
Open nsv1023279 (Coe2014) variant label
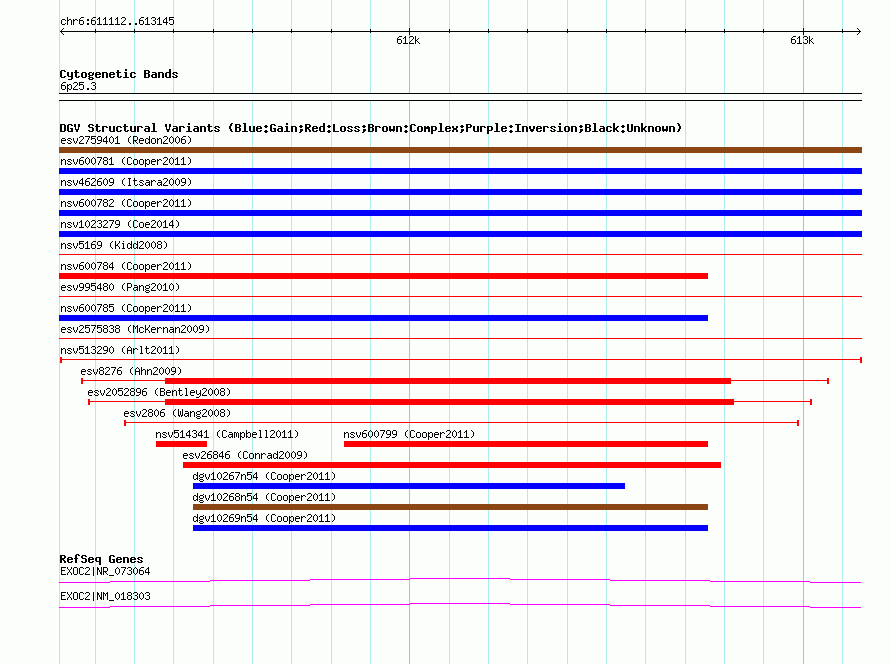[x=120, y=224]
